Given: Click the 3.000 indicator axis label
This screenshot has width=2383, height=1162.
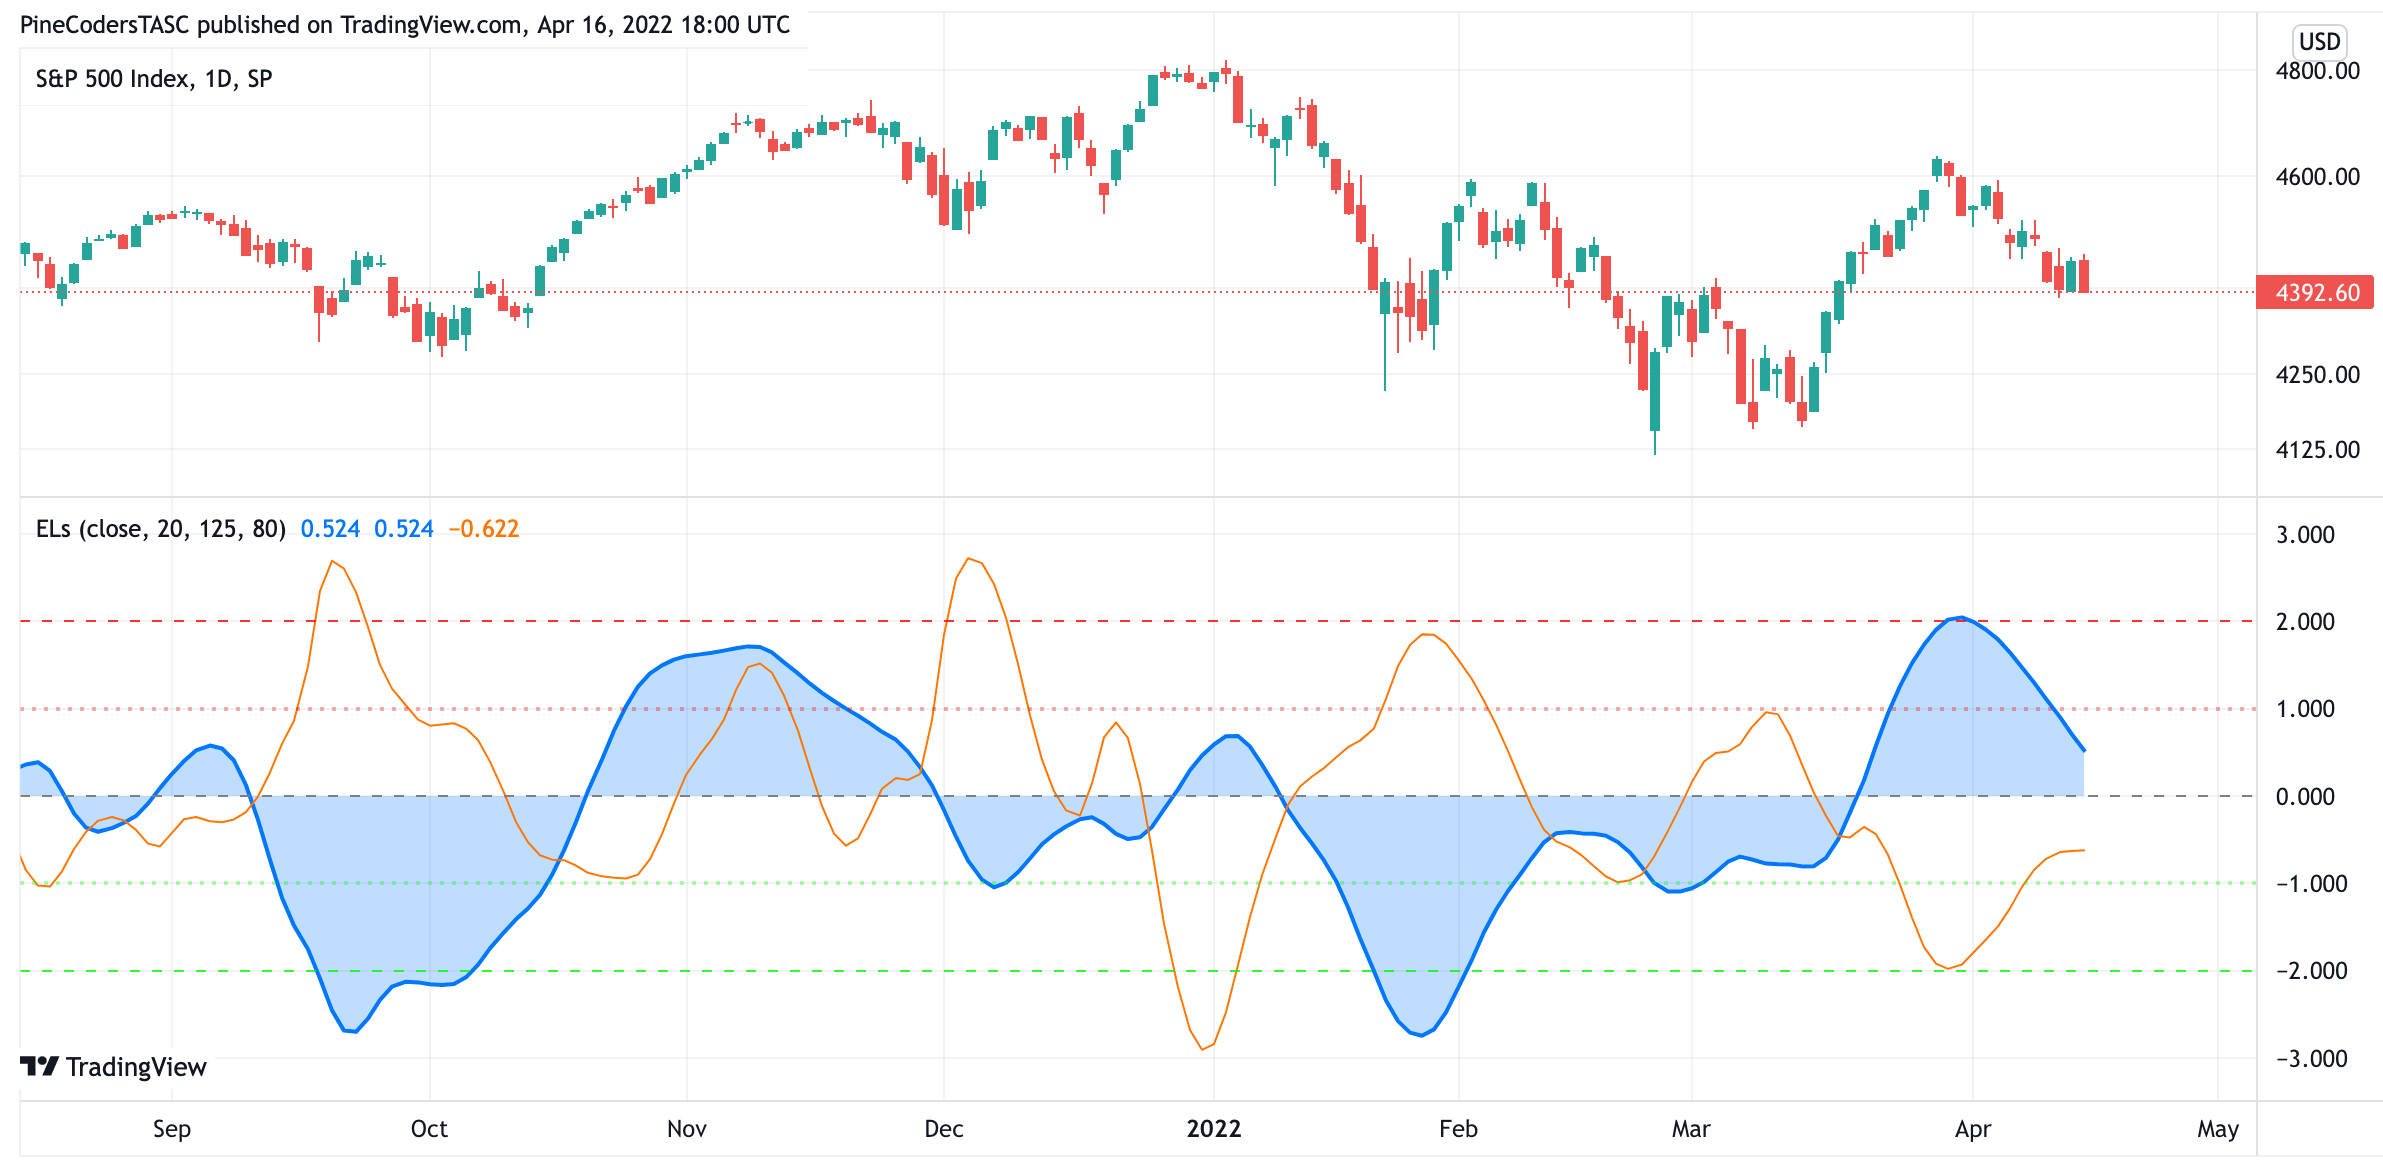Looking at the screenshot, I should tap(2305, 535).
